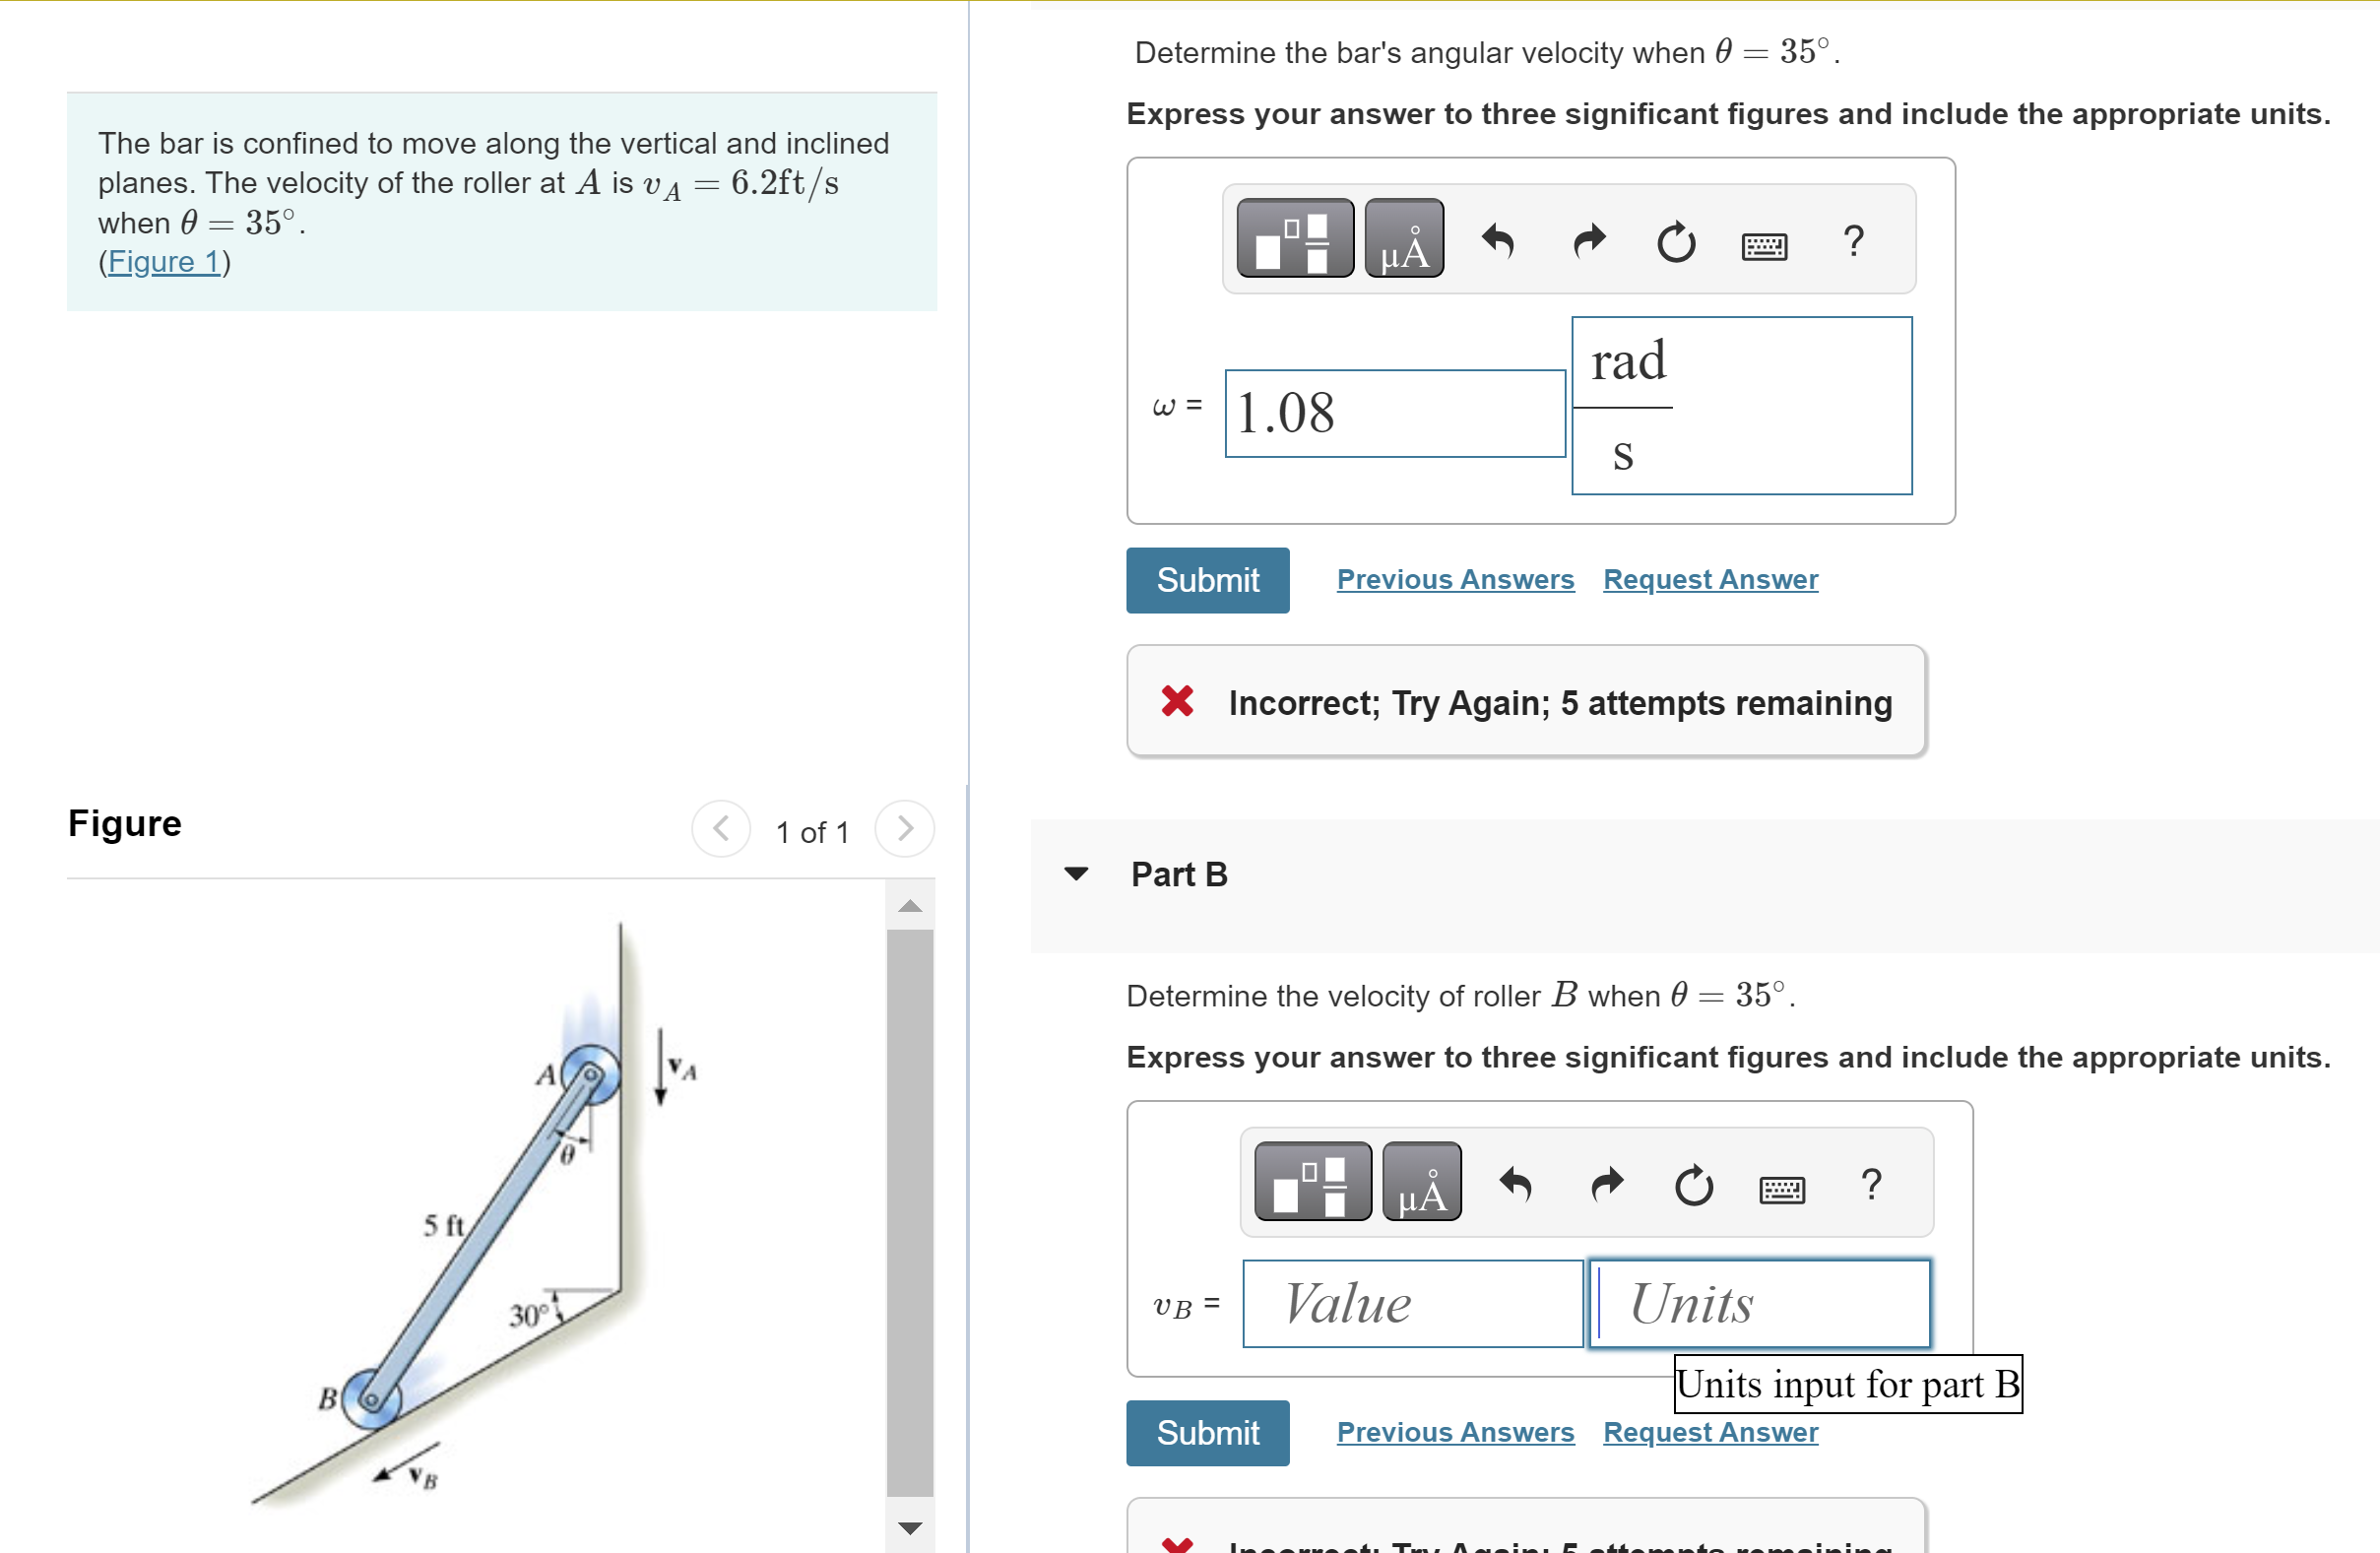Open the equation templates icon in Part A toolbar
Screen dimensions: 2380x1553
1294,239
